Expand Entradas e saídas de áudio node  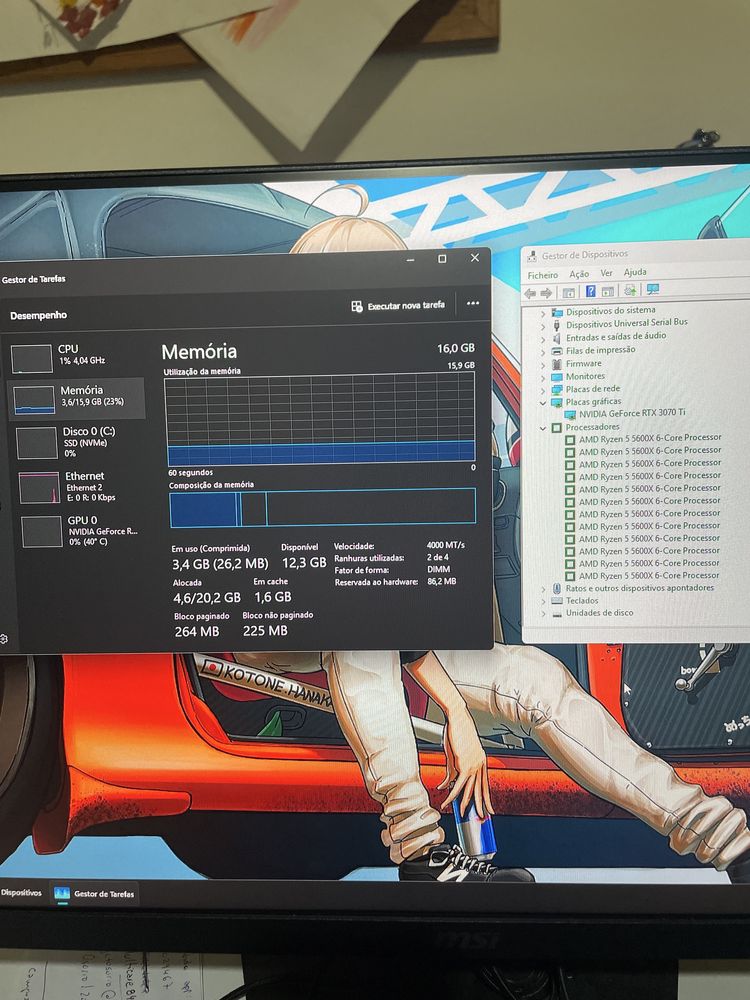(543, 339)
